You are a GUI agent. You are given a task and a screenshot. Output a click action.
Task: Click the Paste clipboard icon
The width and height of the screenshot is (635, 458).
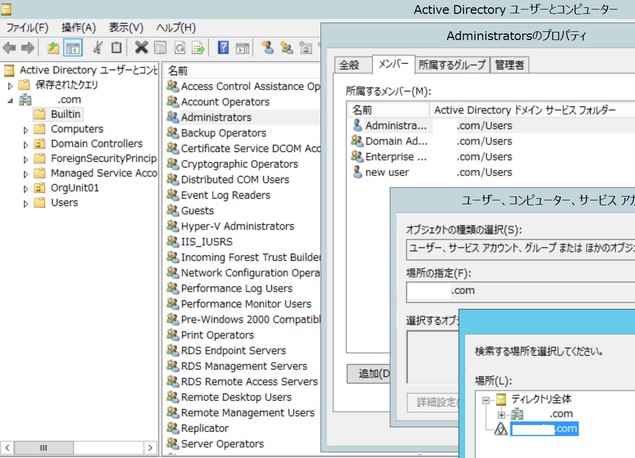pos(116,48)
